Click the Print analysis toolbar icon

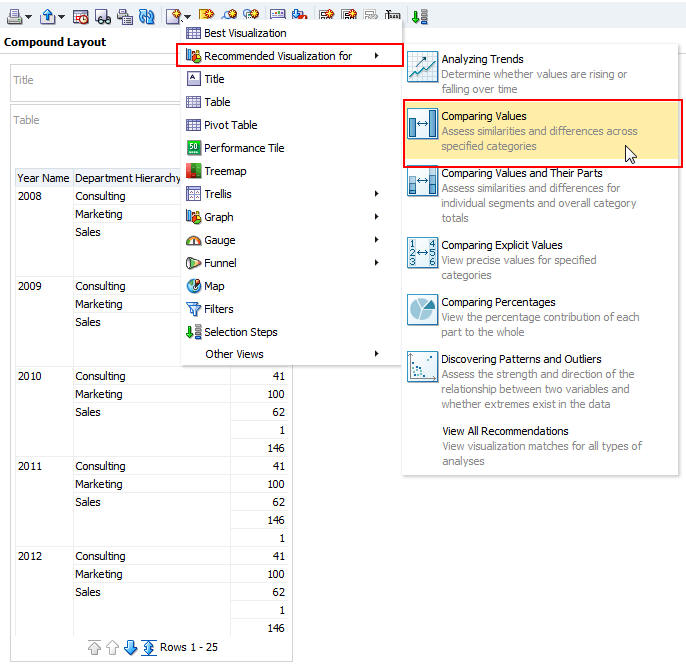[14, 16]
